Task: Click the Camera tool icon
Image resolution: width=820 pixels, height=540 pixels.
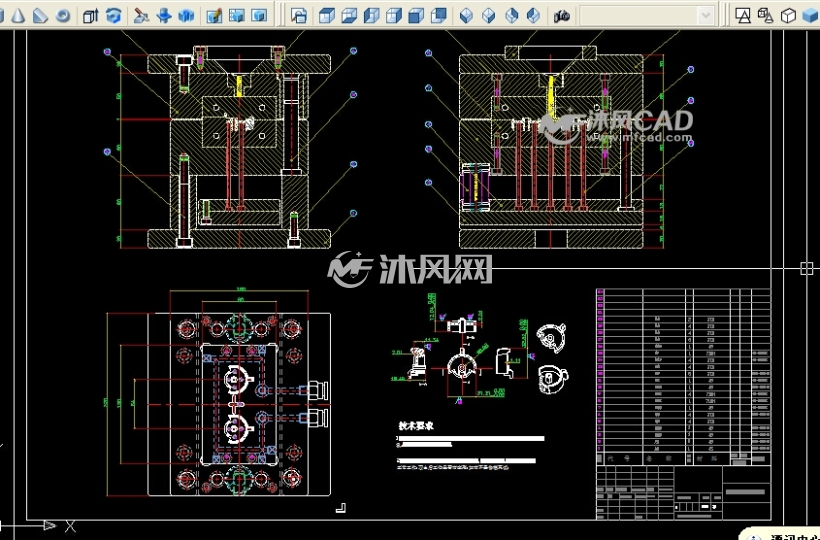Action: click(561, 16)
